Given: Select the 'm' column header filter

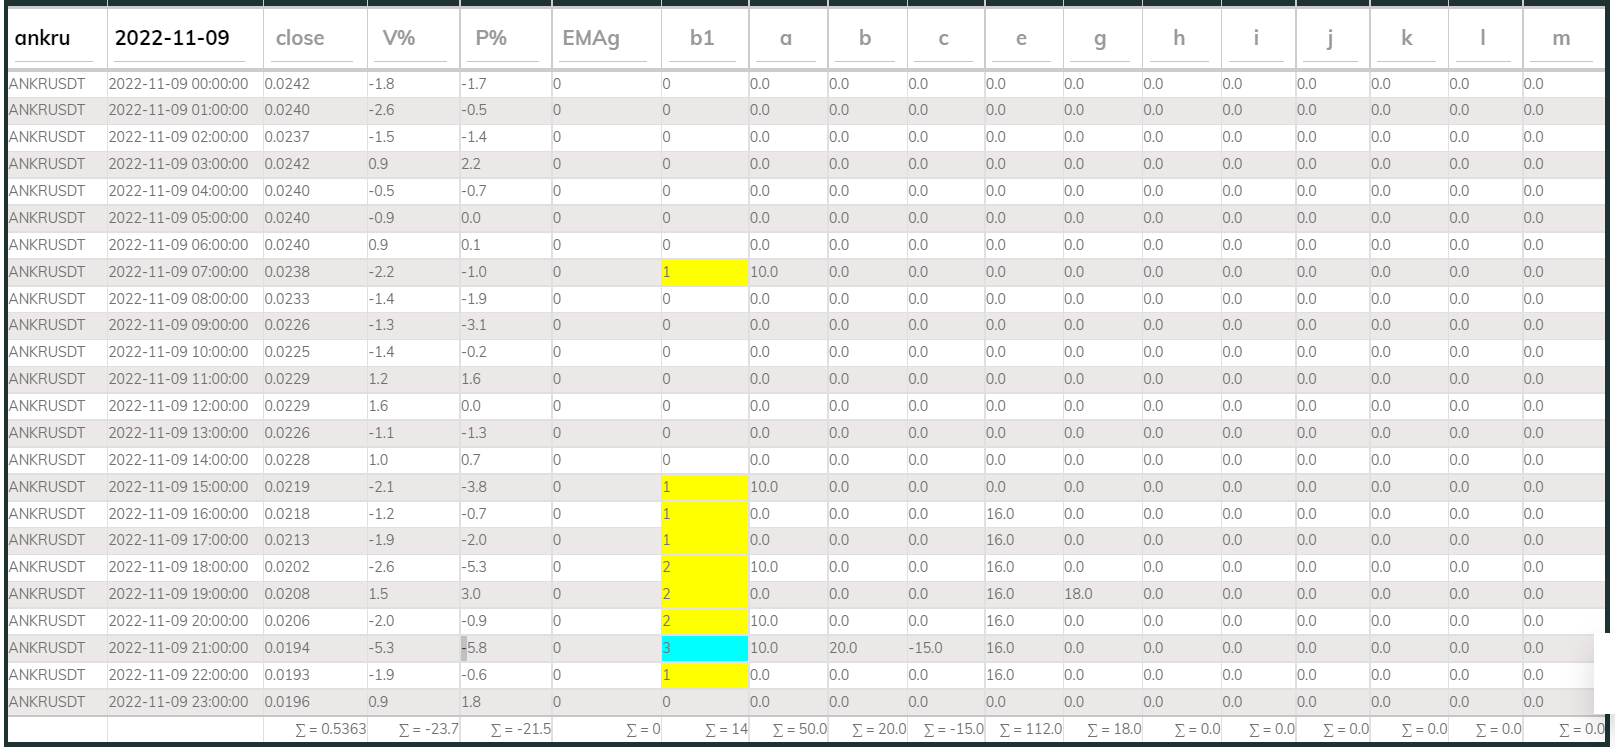Looking at the screenshot, I should click(x=1561, y=38).
